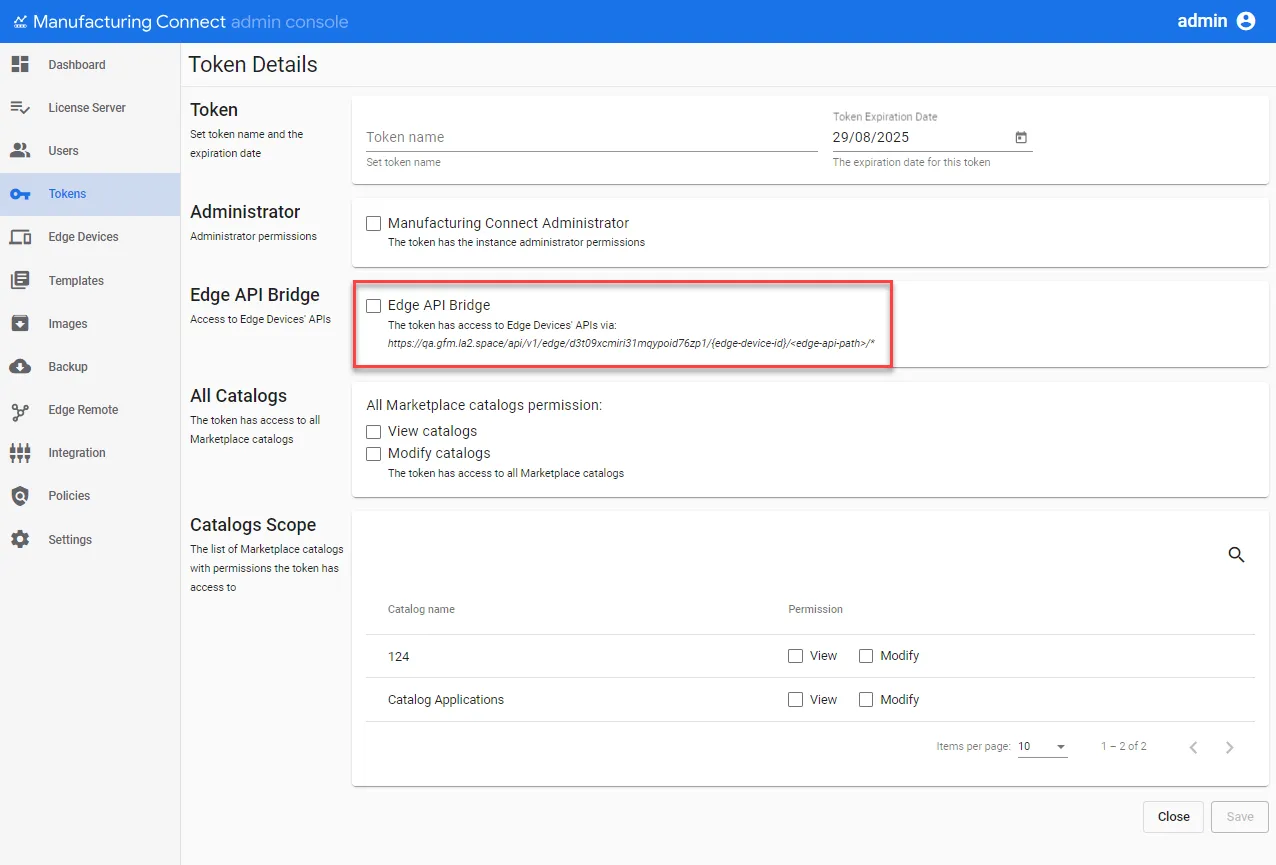
Task: Open the admin account avatar icon
Action: pos(1246,21)
